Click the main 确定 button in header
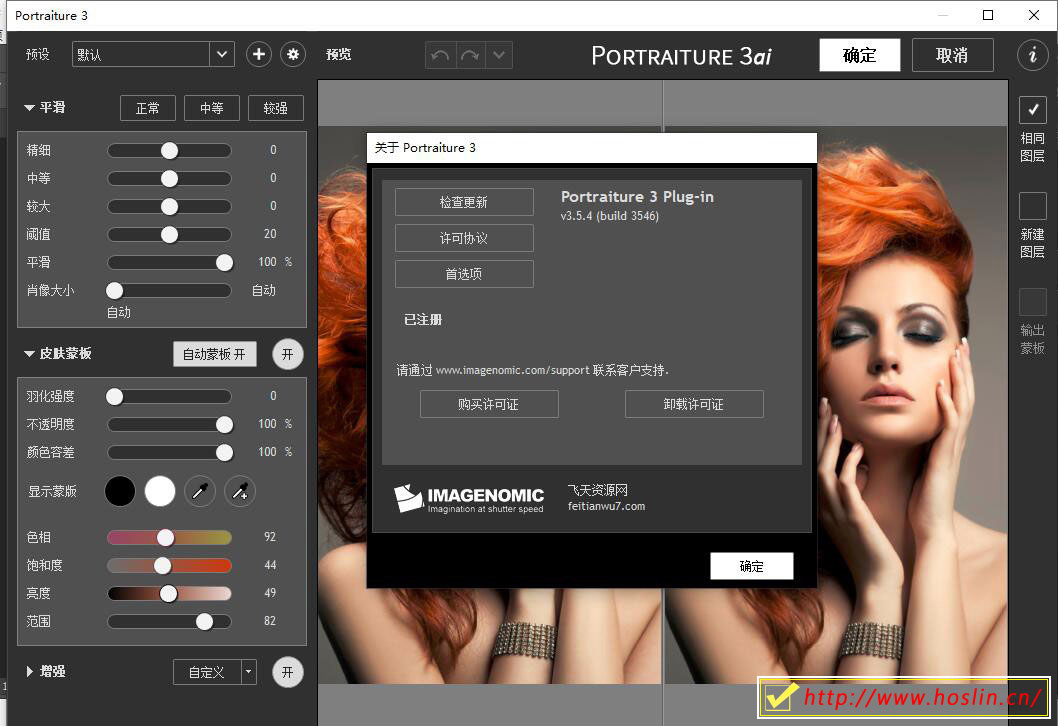 click(860, 55)
